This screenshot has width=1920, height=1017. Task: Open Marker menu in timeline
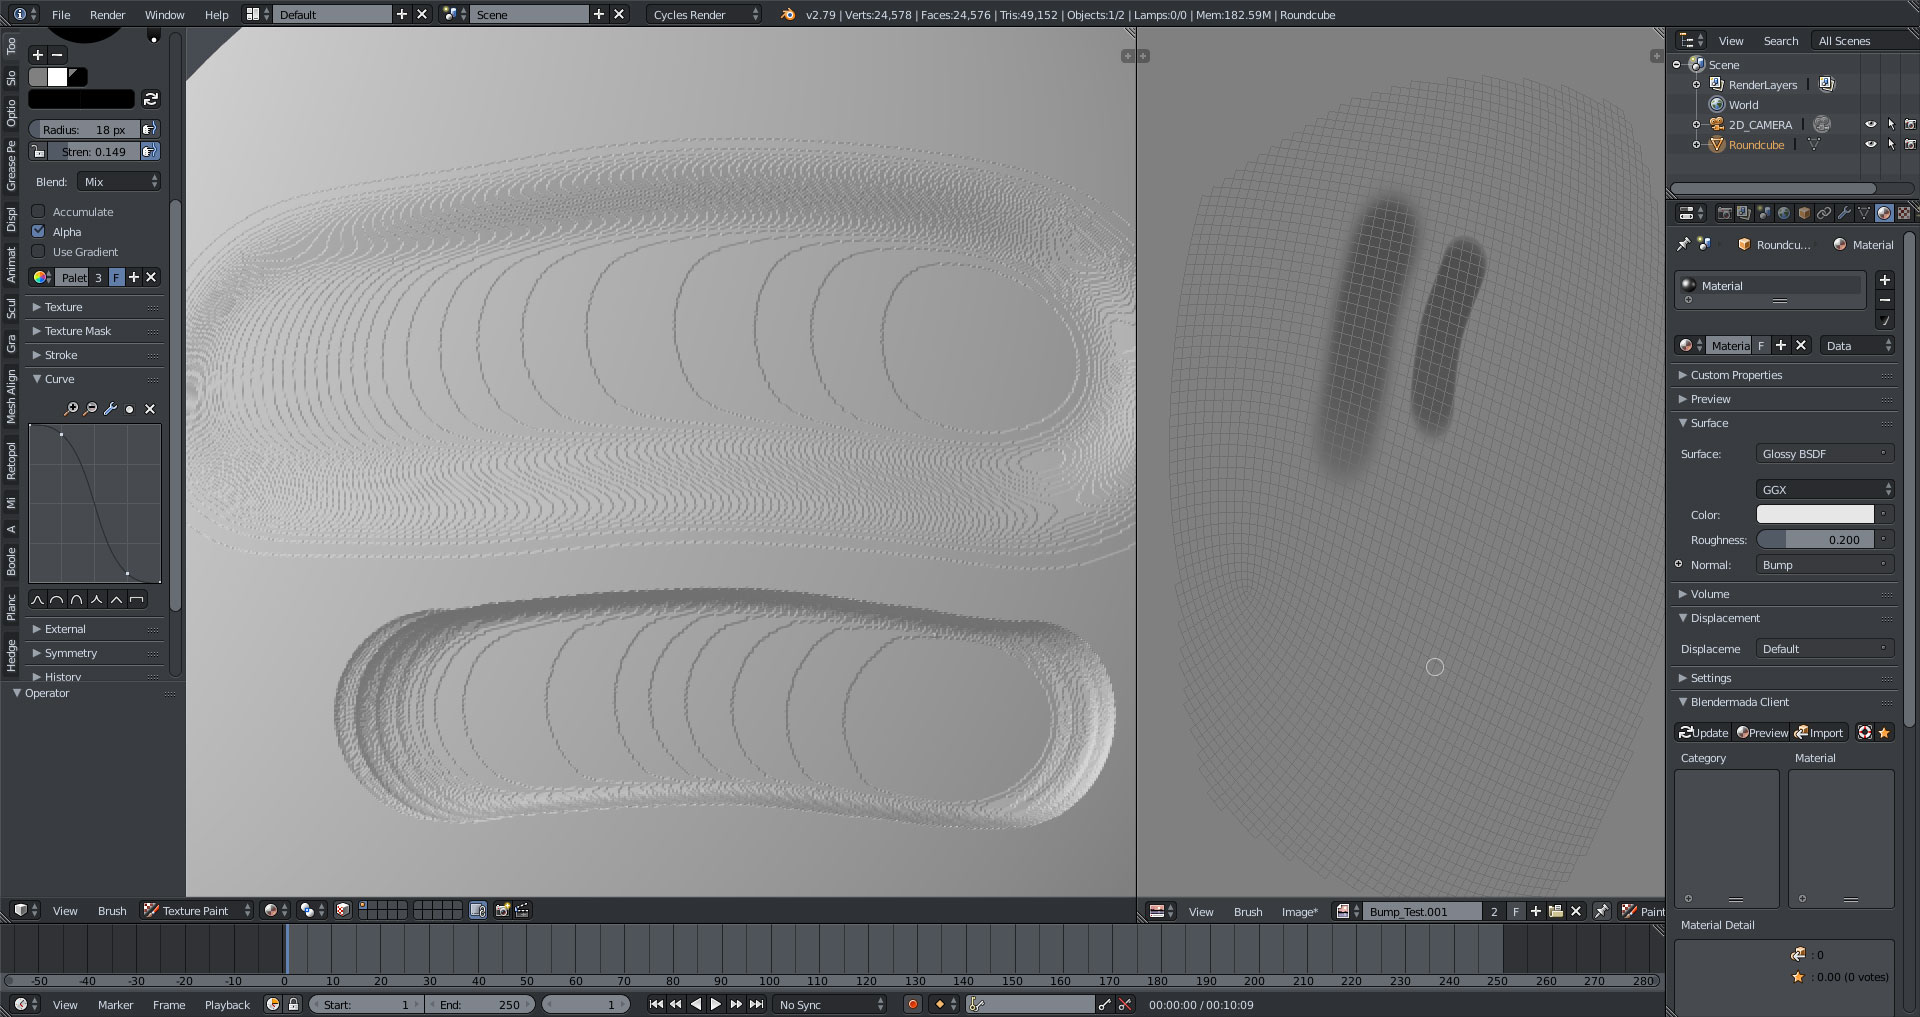pos(115,1005)
